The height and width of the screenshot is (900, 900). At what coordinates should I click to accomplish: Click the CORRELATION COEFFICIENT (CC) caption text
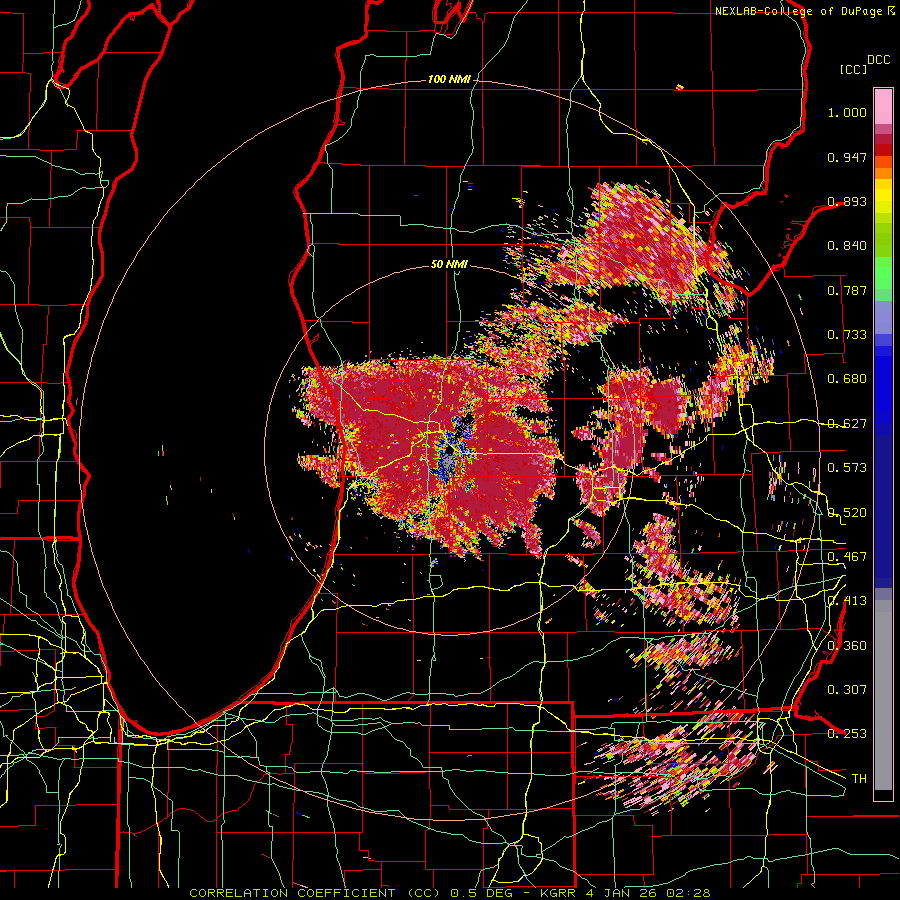click(314, 893)
